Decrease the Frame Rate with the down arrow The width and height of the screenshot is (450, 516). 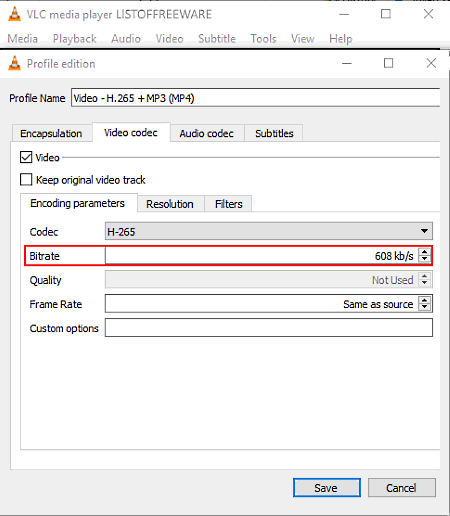[424, 307]
